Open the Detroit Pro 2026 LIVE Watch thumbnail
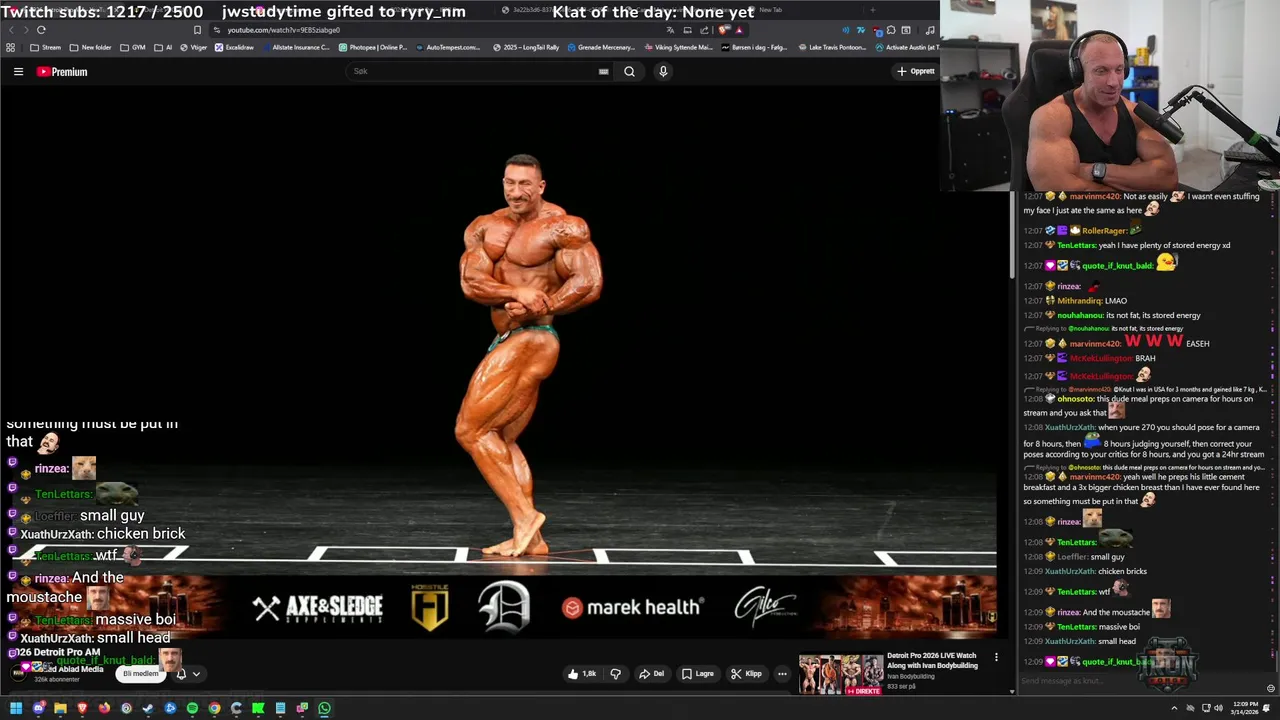The width and height of the screenshot is (1280, 720). [x=841, y=674]
